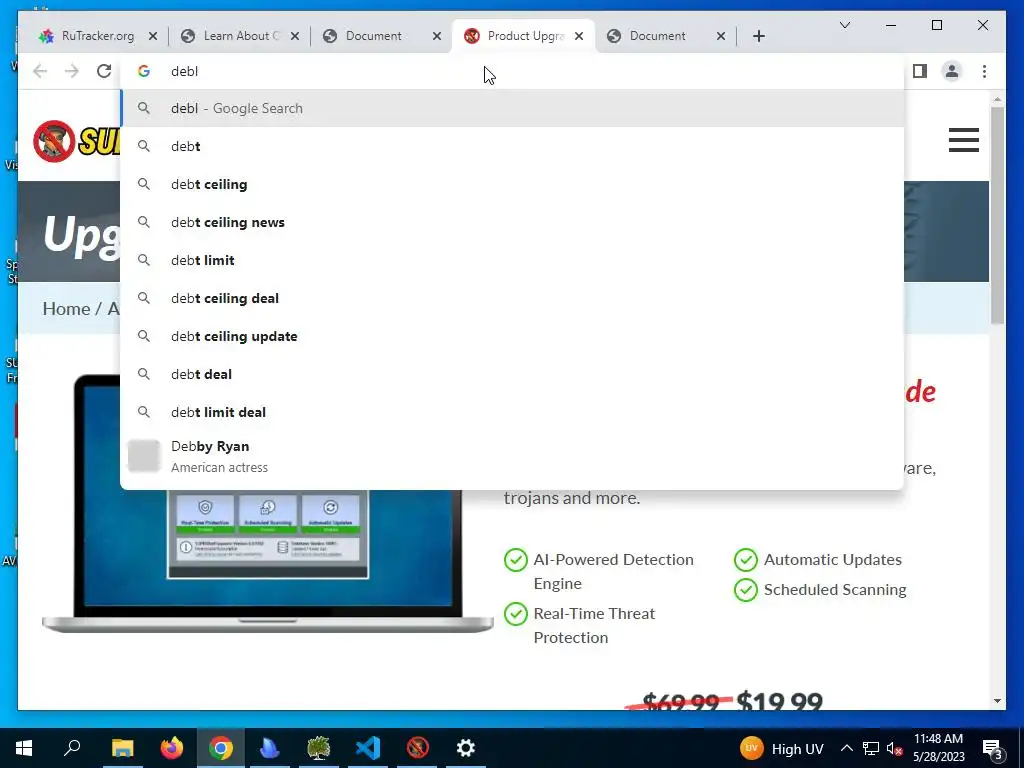
Task: Open the notification center
Action: pos(992,748)
